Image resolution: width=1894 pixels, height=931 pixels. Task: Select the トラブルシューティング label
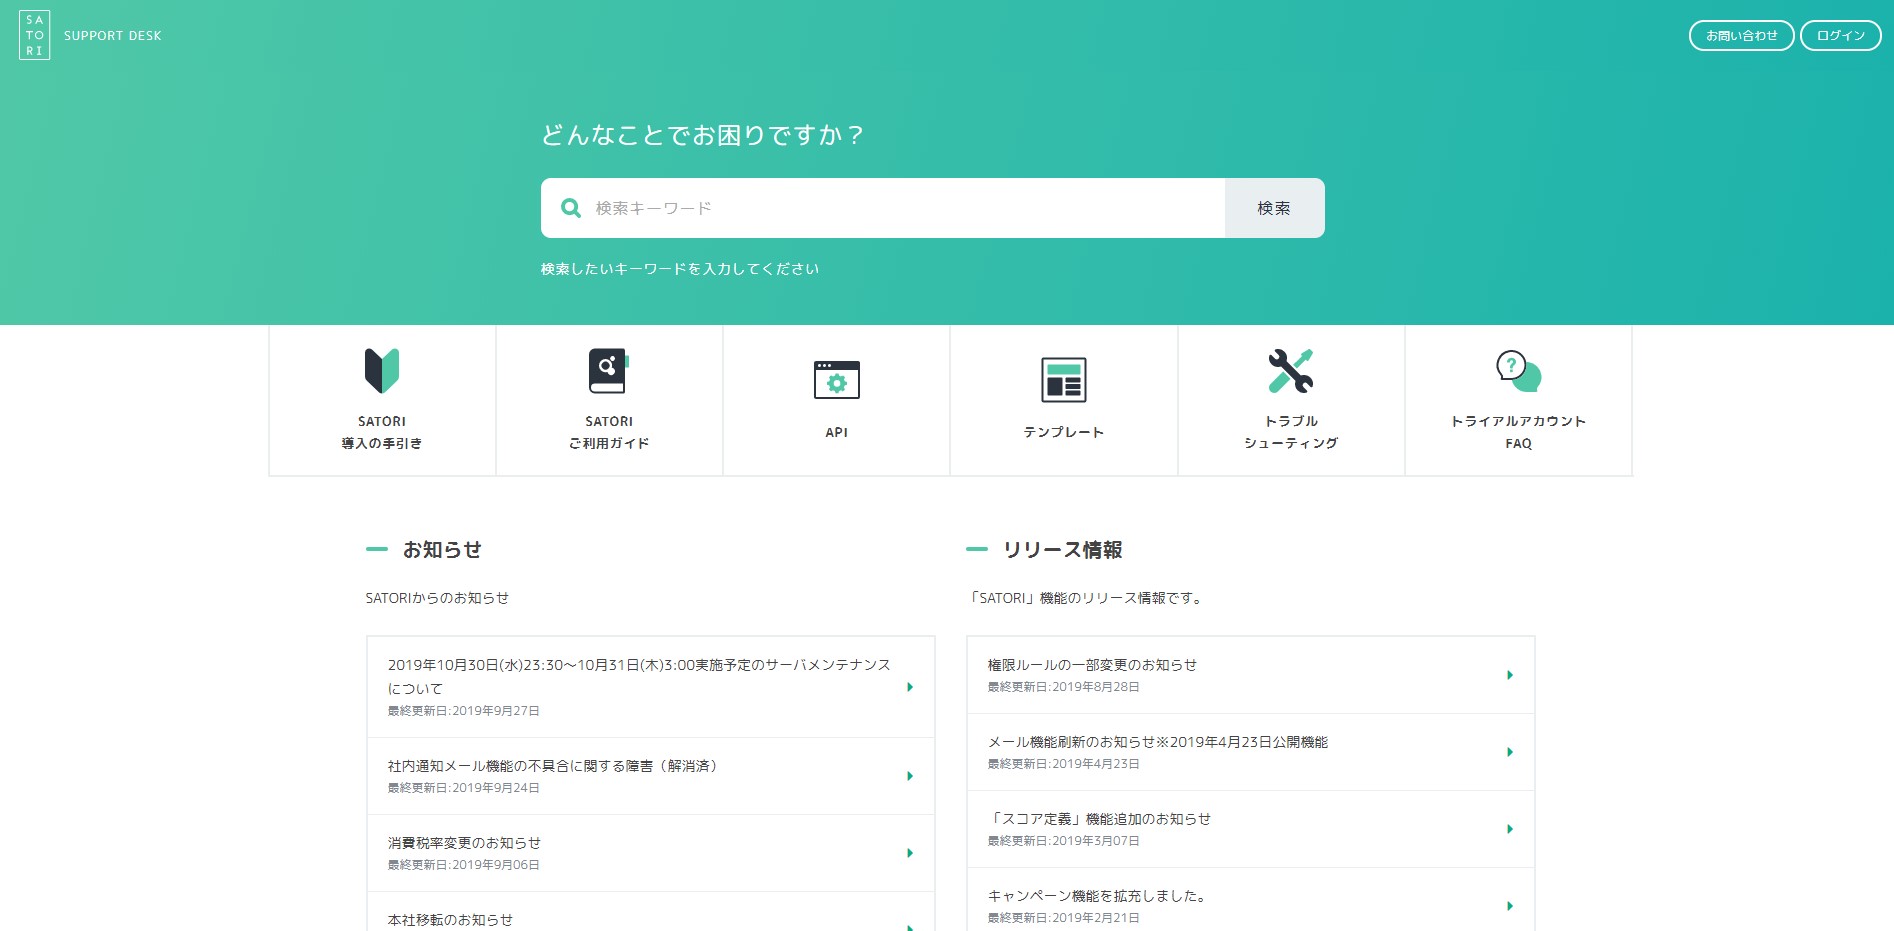(x=1291, y=432)
